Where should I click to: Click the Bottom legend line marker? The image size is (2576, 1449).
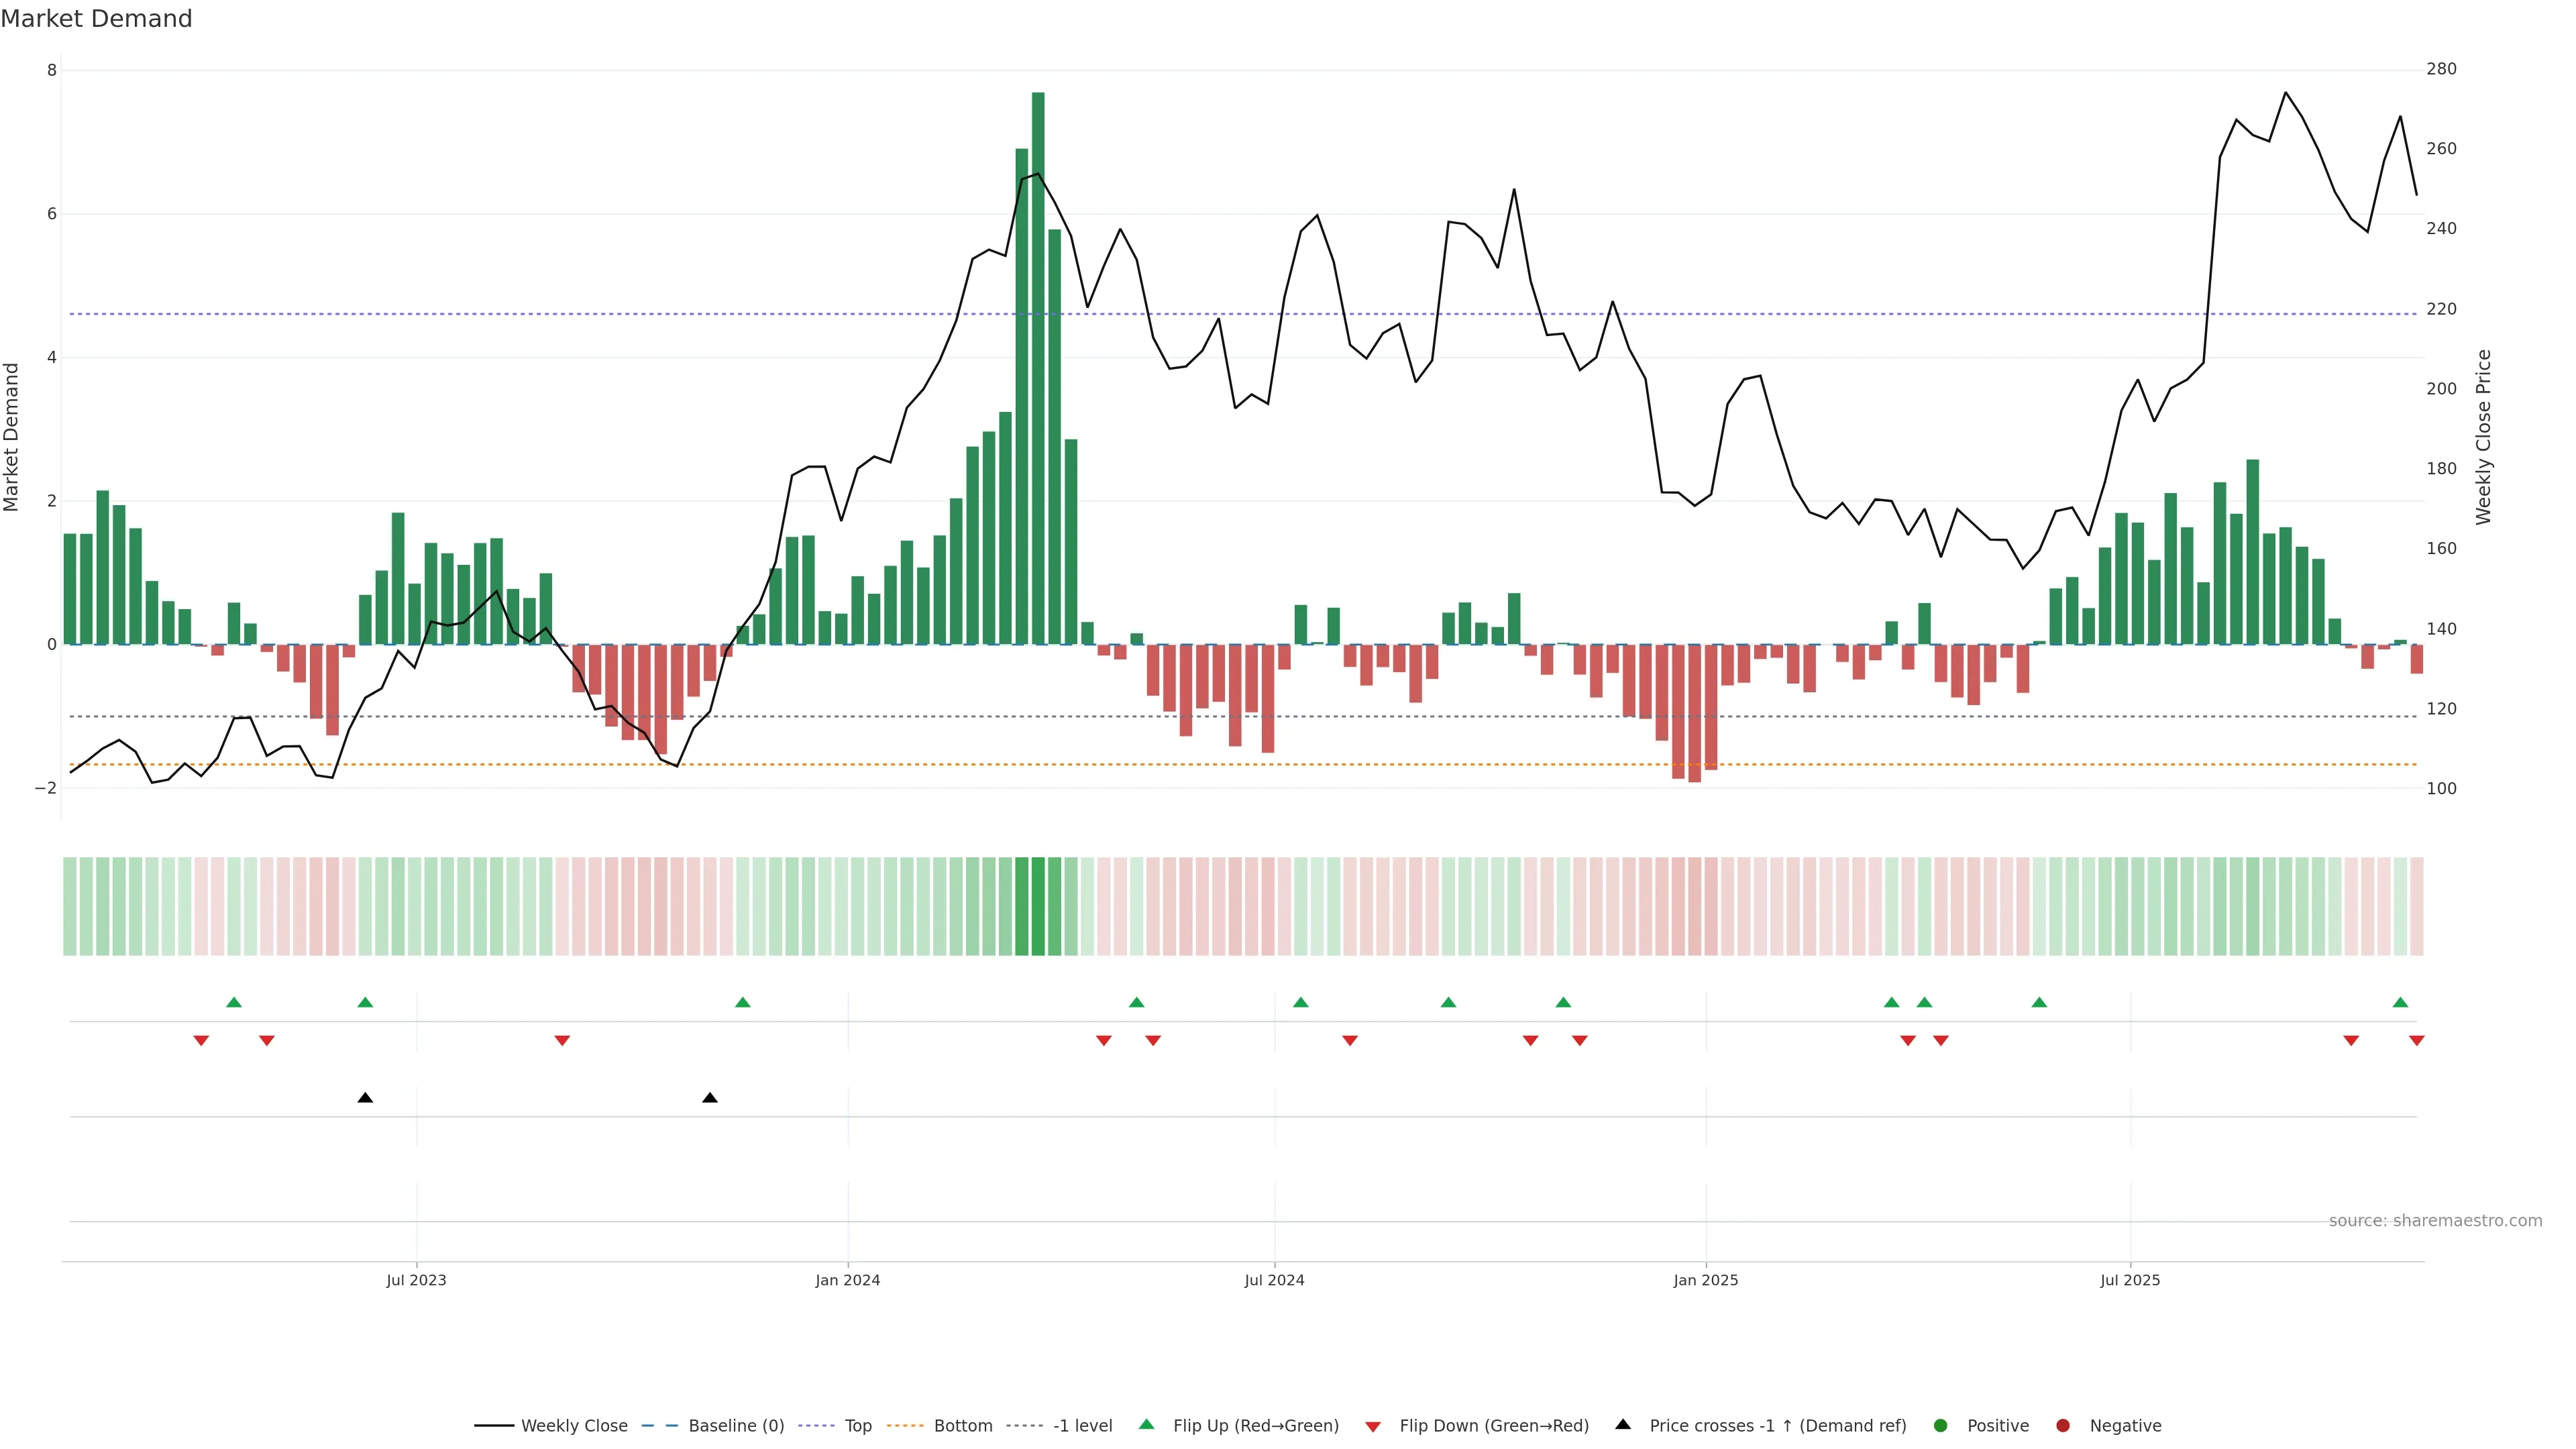click(905, 1426)
